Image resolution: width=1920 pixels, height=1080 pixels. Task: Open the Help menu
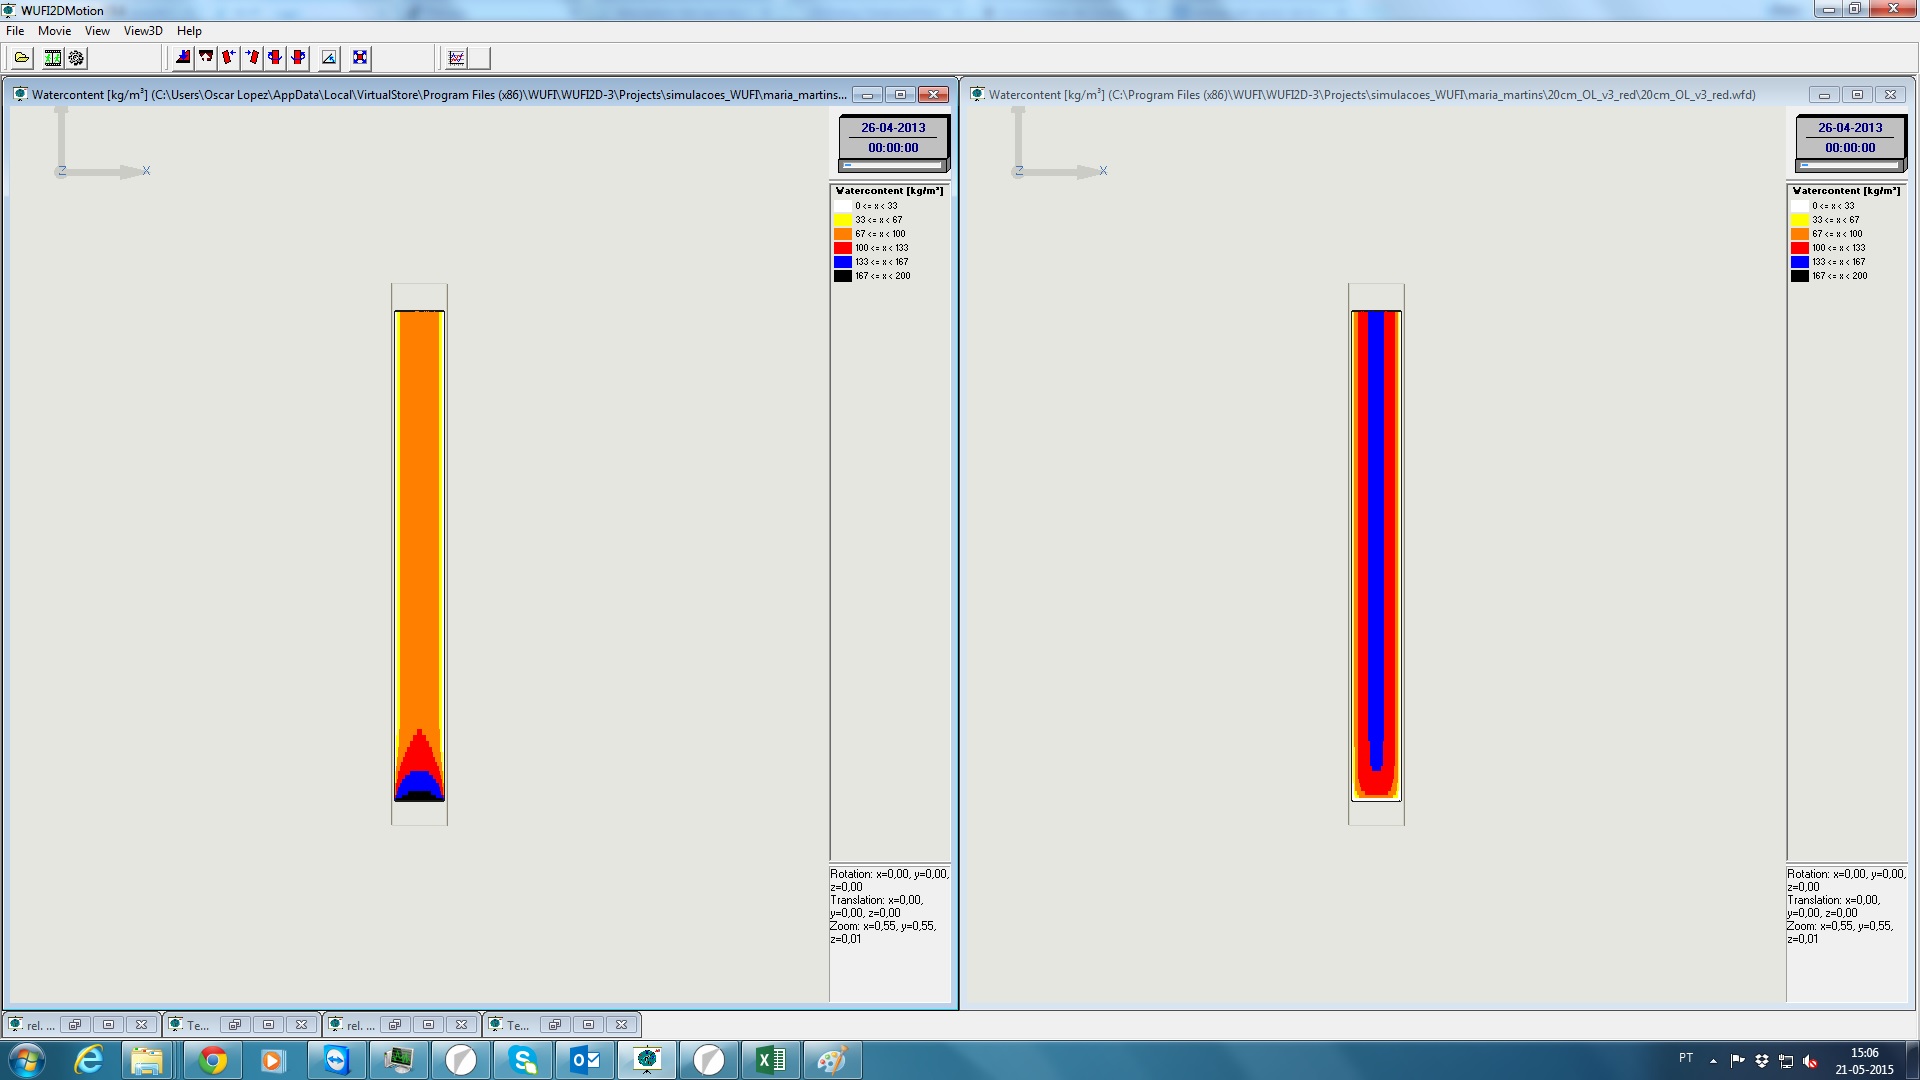point(189,31)
